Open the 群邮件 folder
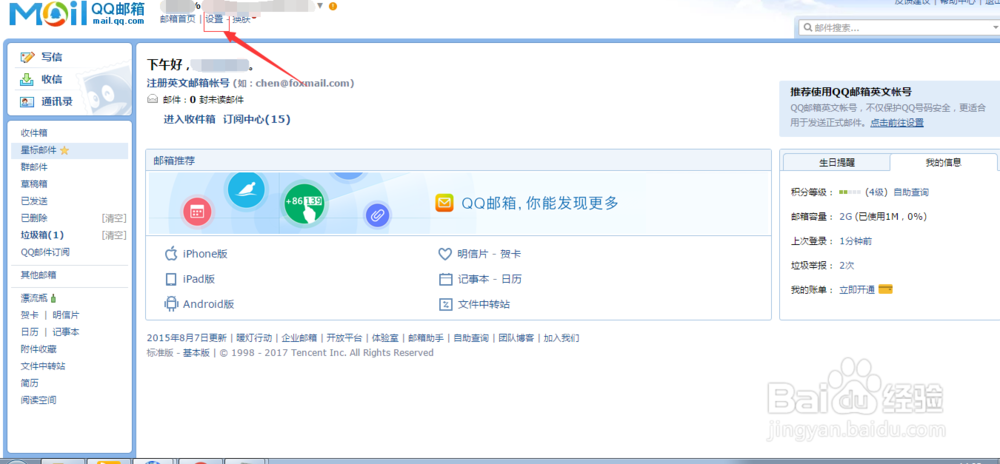The height and width of the screenshot is (464, 1000). pyautogui.click(x=34, y=167)
